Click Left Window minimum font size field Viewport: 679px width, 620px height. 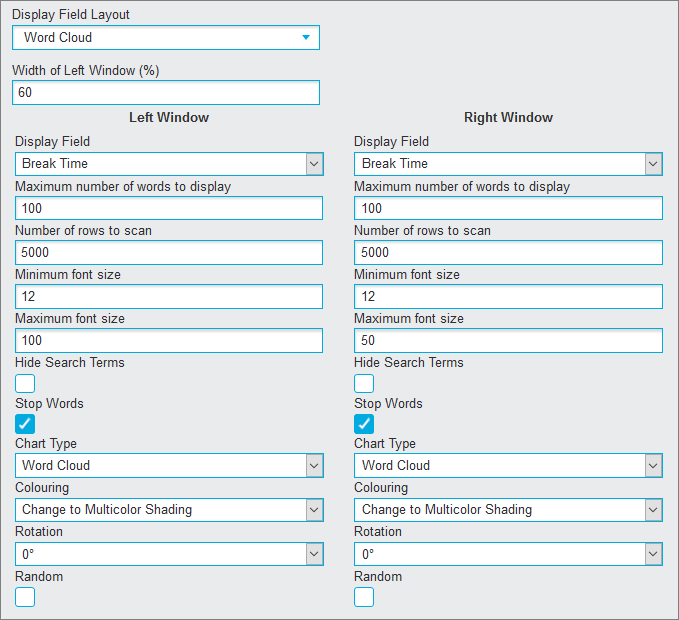point(169,297)
